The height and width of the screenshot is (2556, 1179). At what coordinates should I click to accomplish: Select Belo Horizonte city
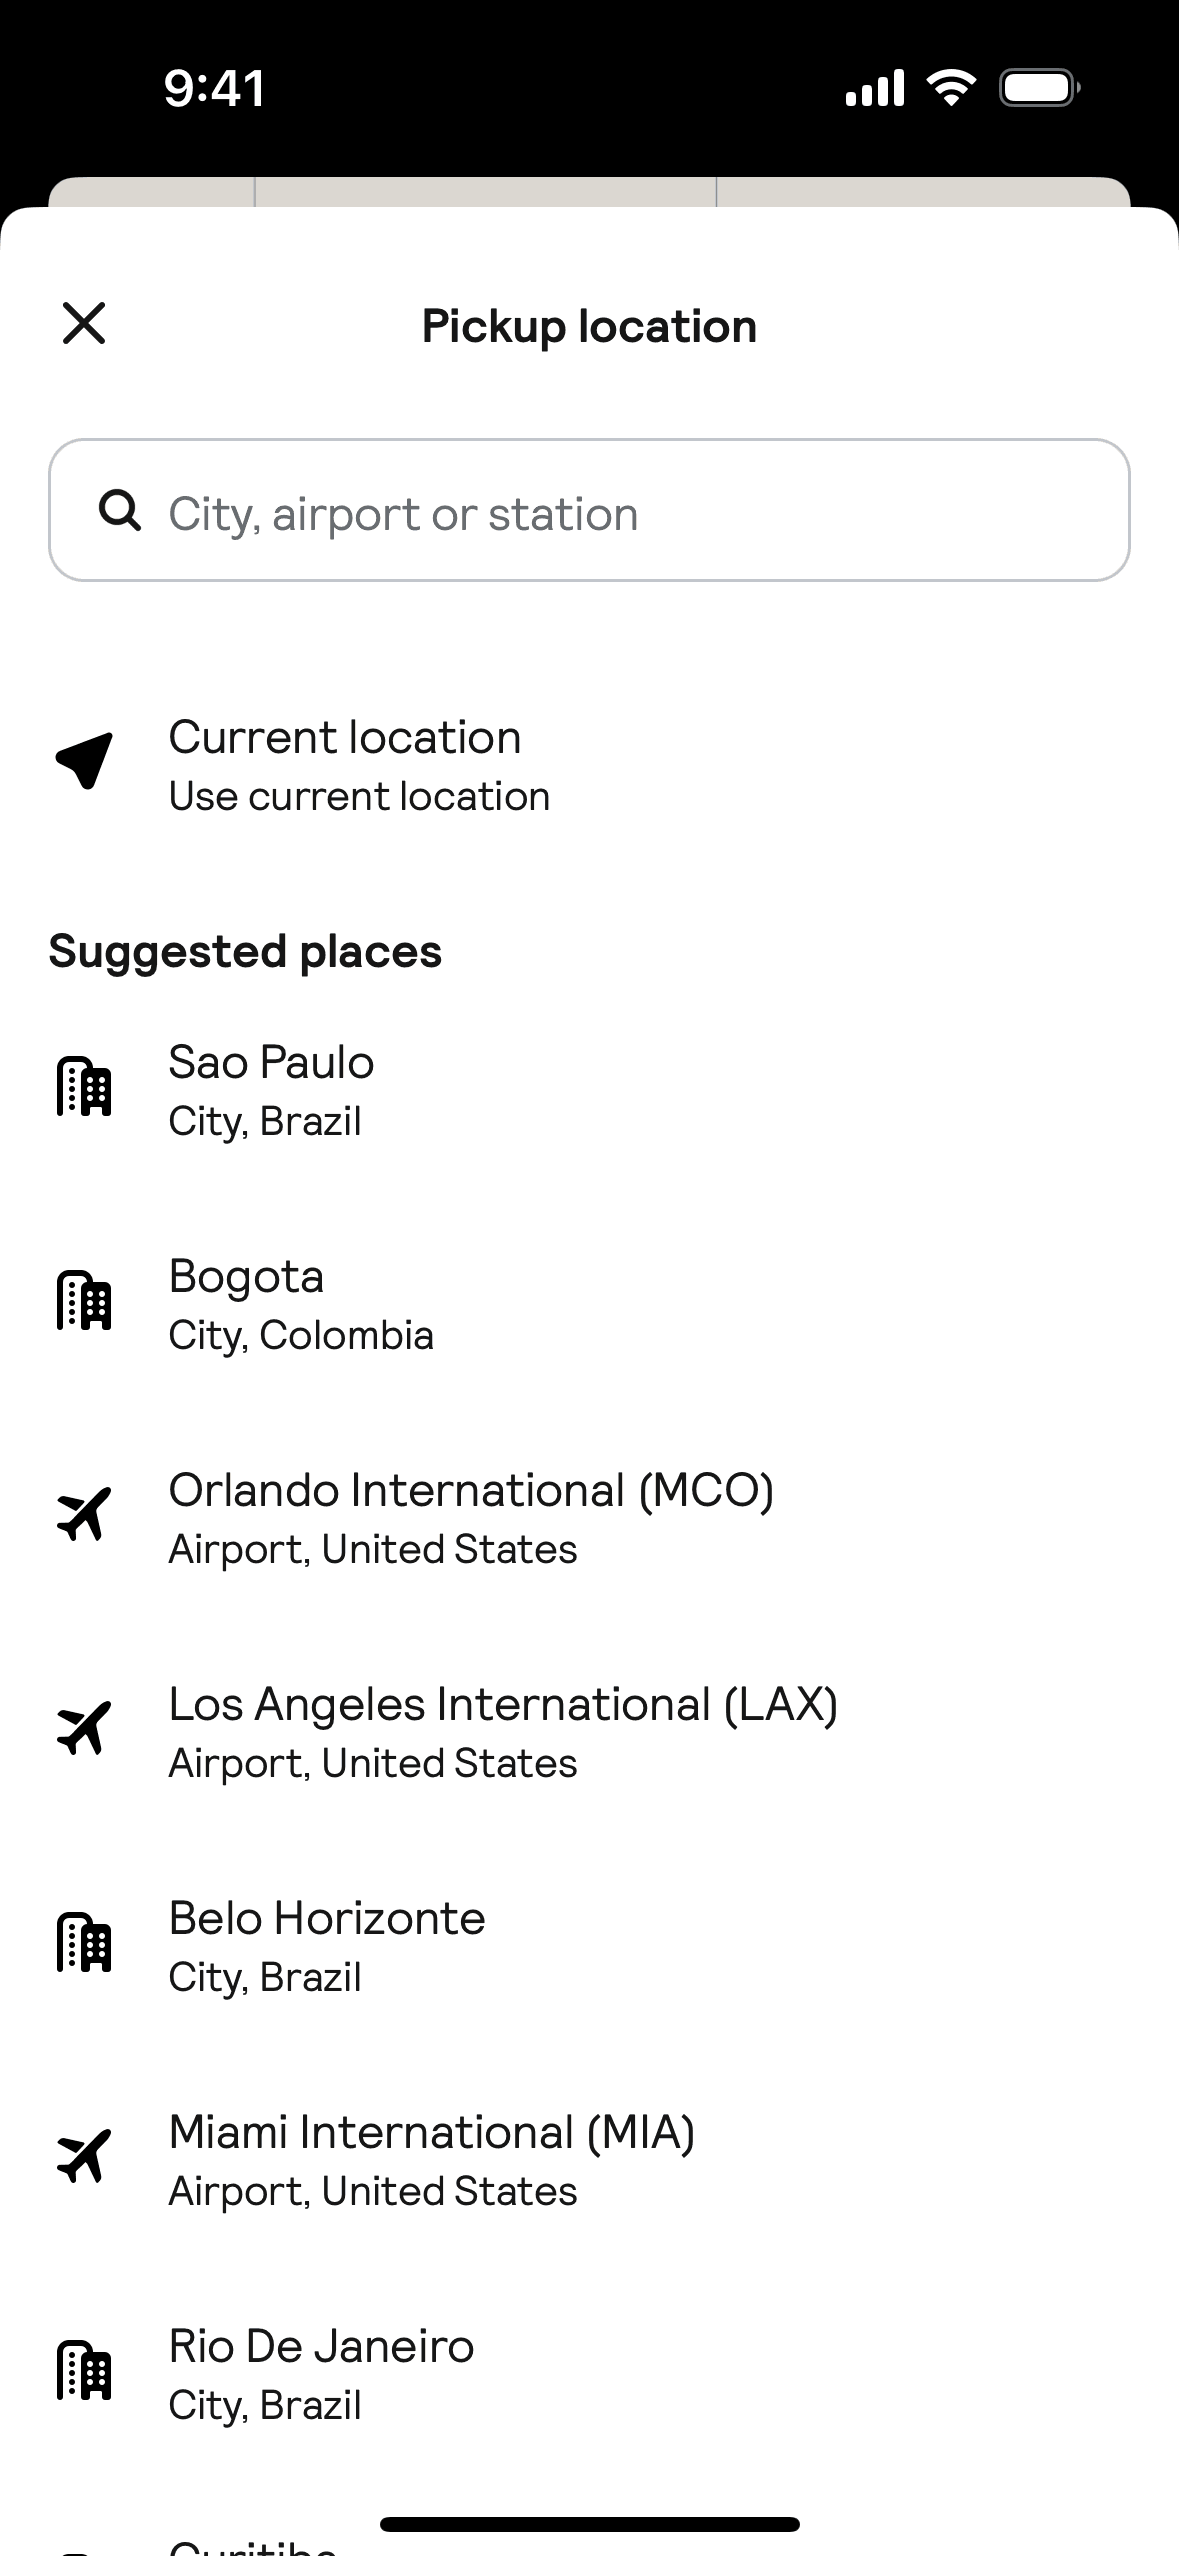(x=326, y=1946)
